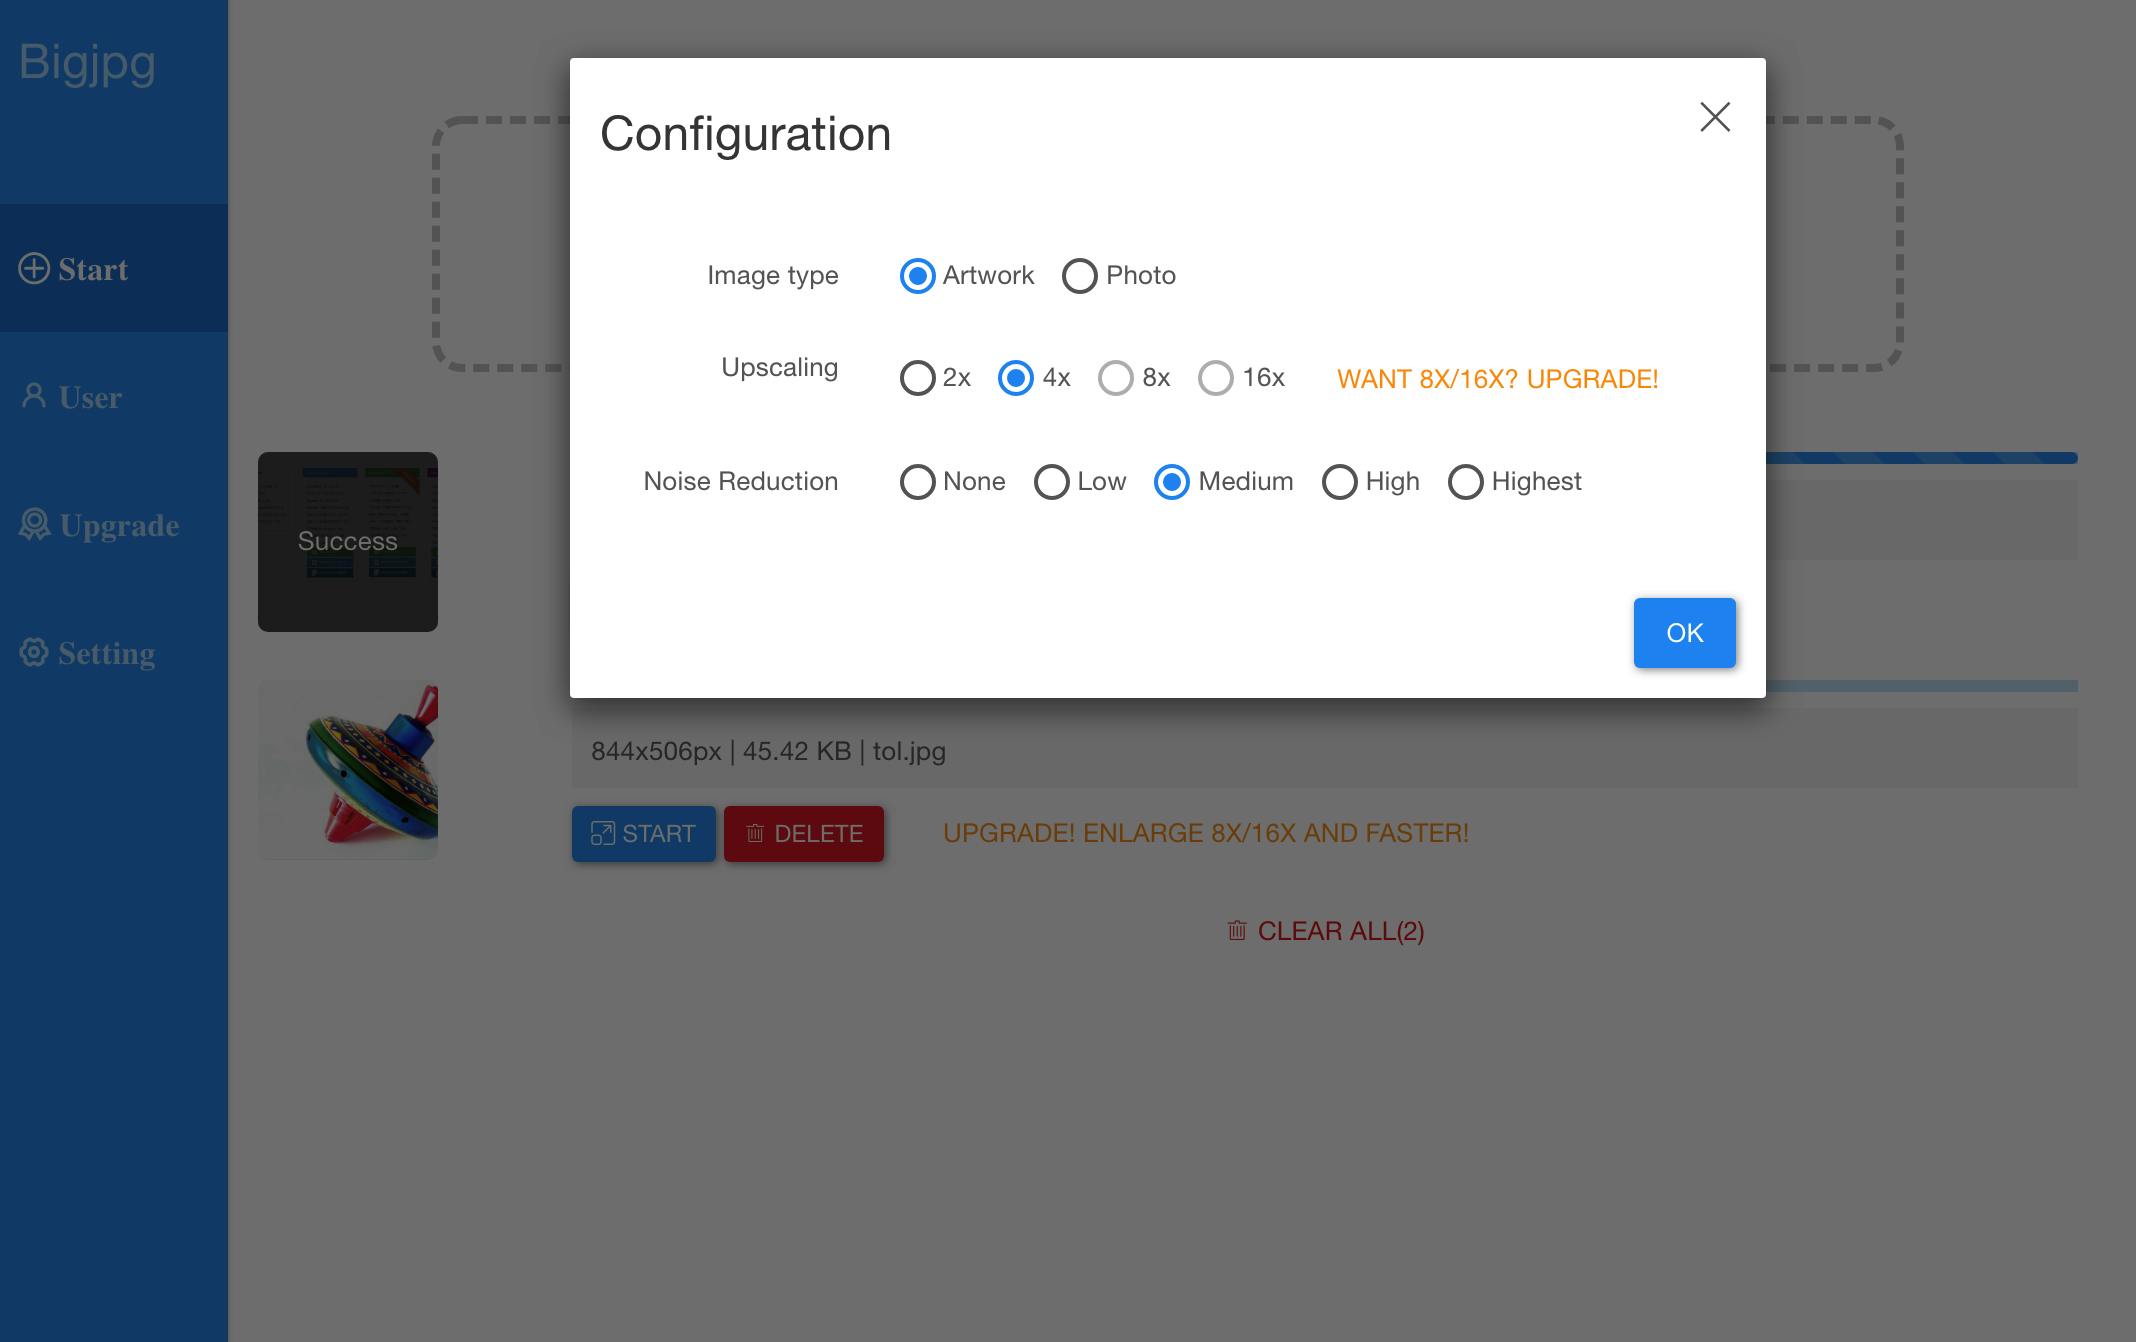Viewport: 2136px width, 1342px height.
Task: Open the Upgrade menu item
Action: 118,525
